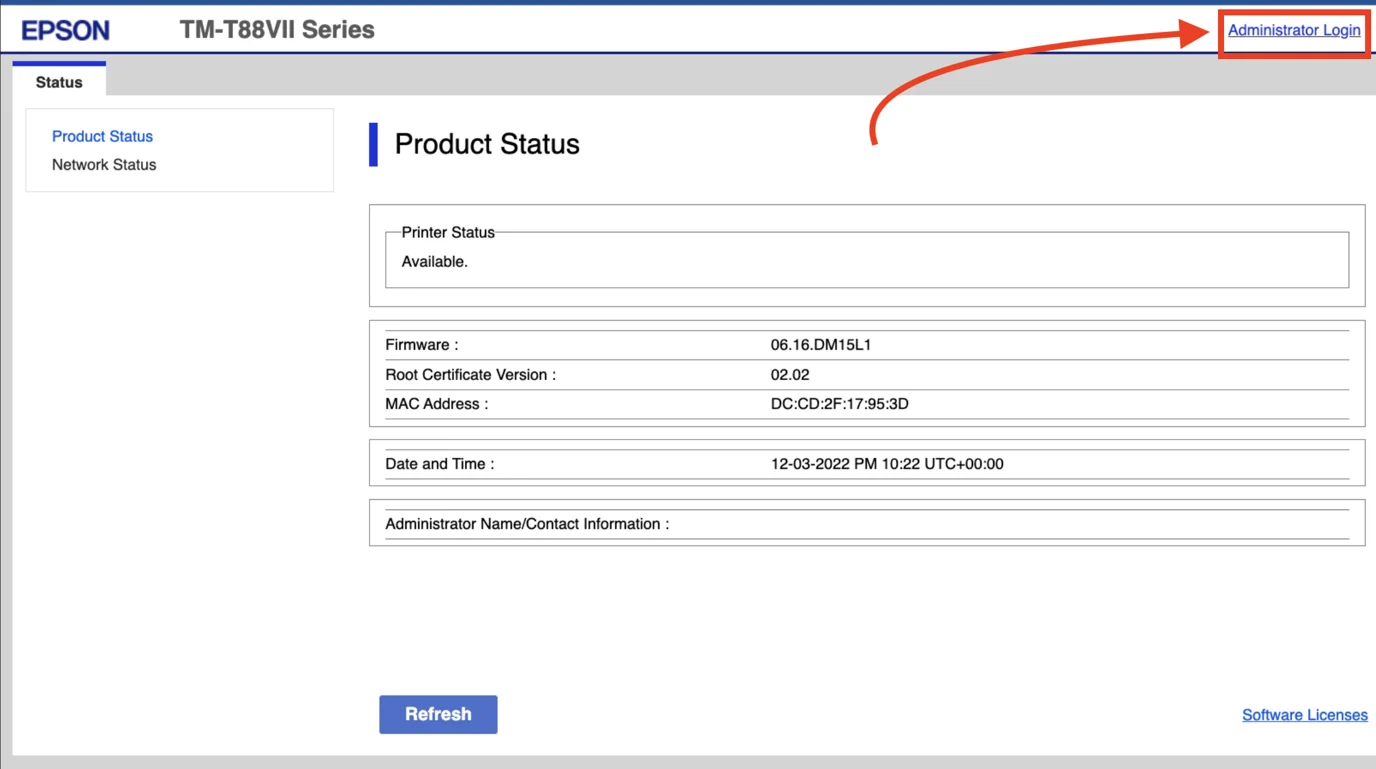Click the Product Status page heading
Image resolution: width=1376 pixels, height=769 pixels.
tap(486, 144)
